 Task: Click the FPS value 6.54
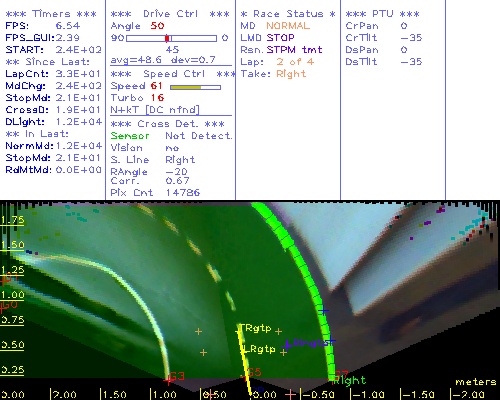(68, 26)
